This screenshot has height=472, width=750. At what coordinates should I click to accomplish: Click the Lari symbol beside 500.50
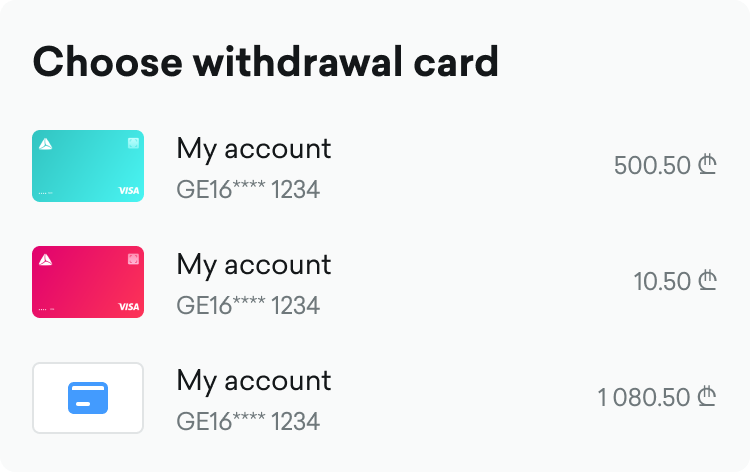(708, 165)
